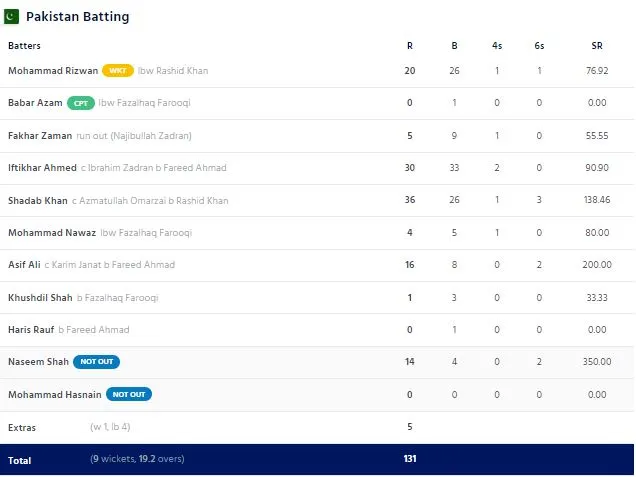Click the CPT badge beside Babar Azam
This screenshot has width=636, height=477.
click(x=81, y=103)
